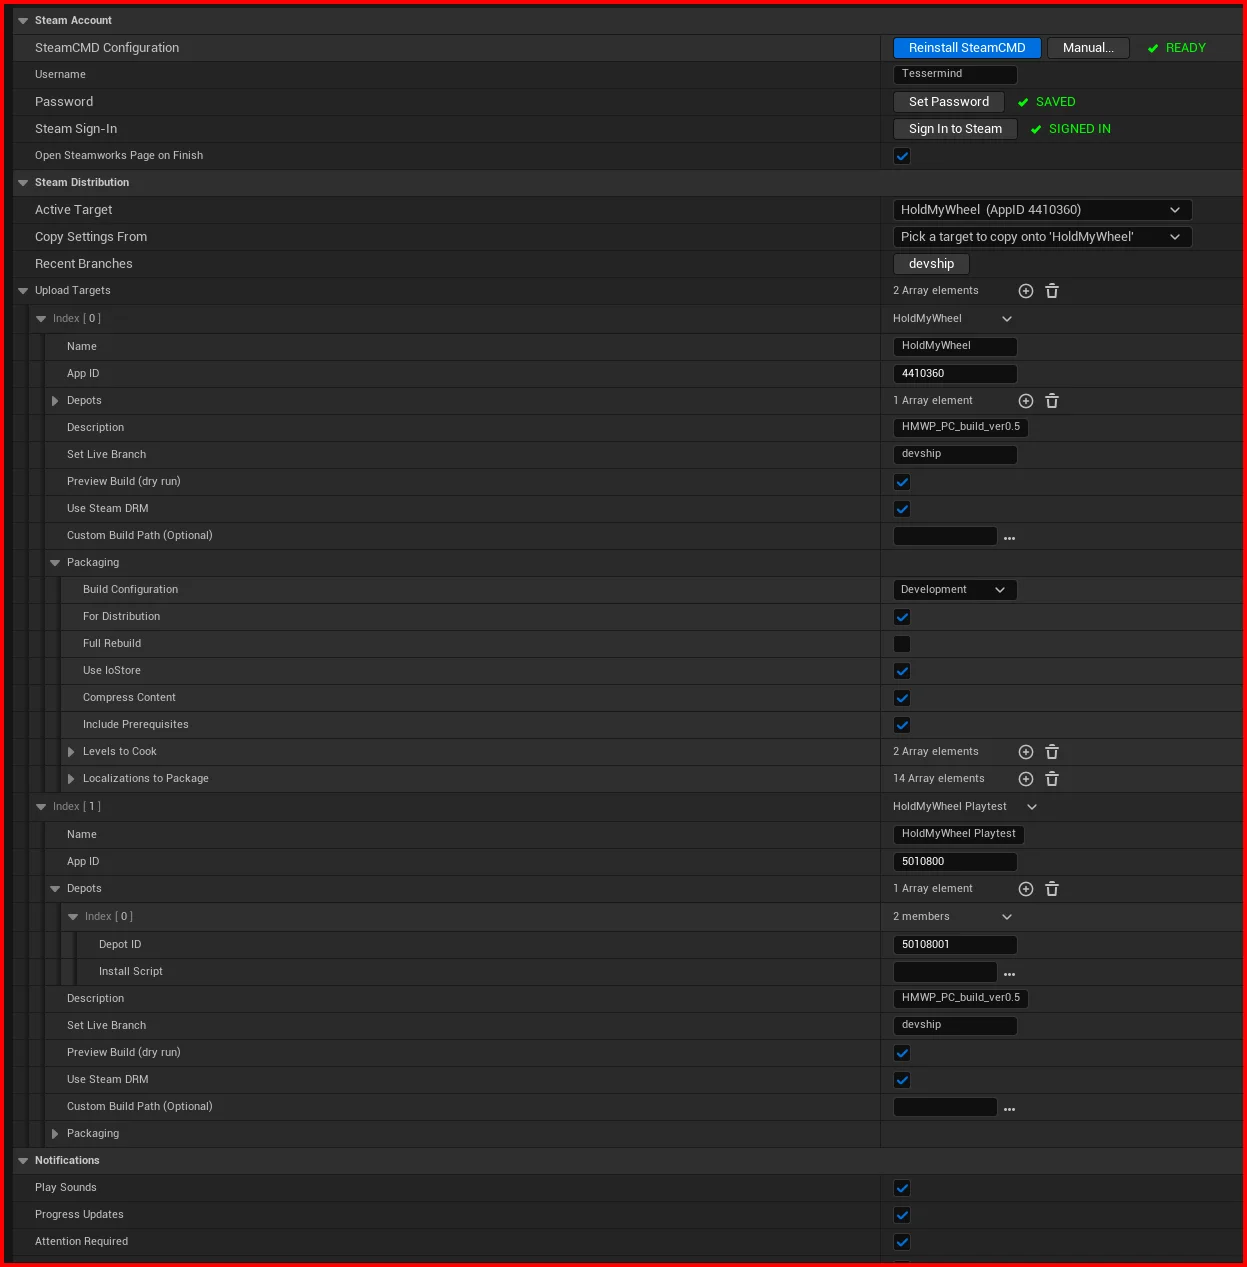Edit Index 0 Description field
The height and width of the screenshot is (1267, 1247).
pos(960,427)
